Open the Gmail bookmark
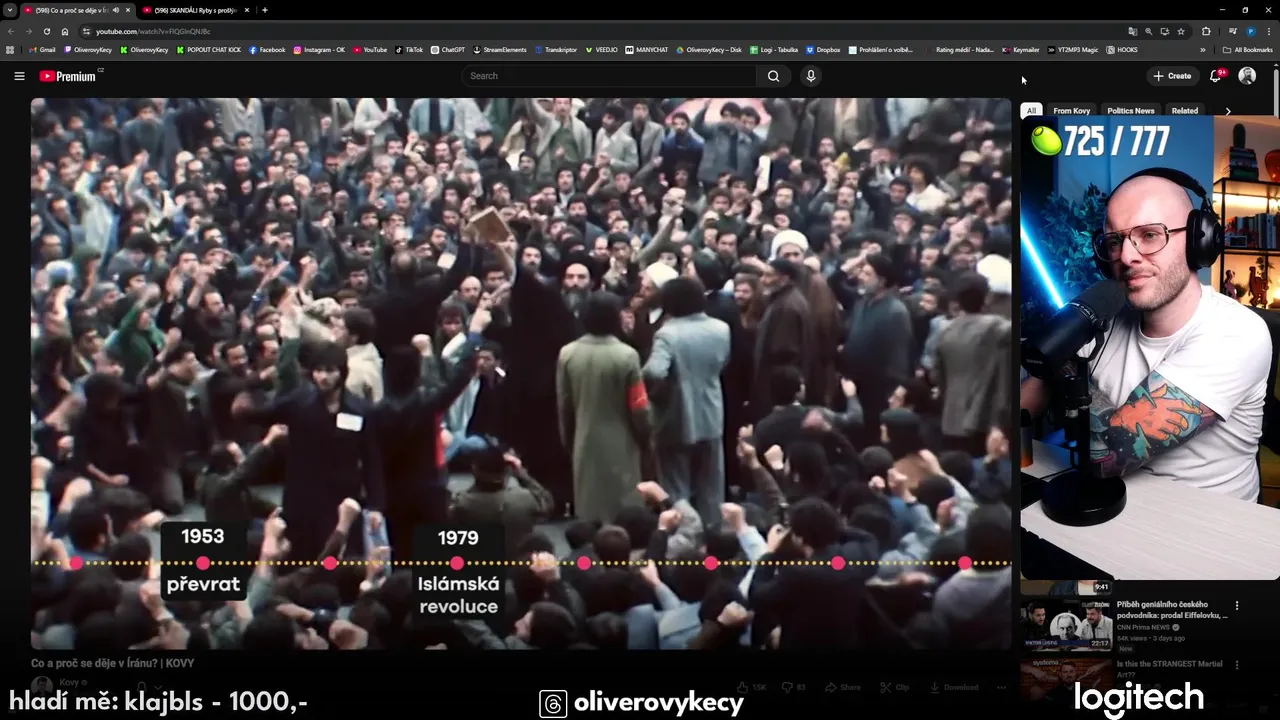Viewport: 1280px width, 720px height. 42,50
